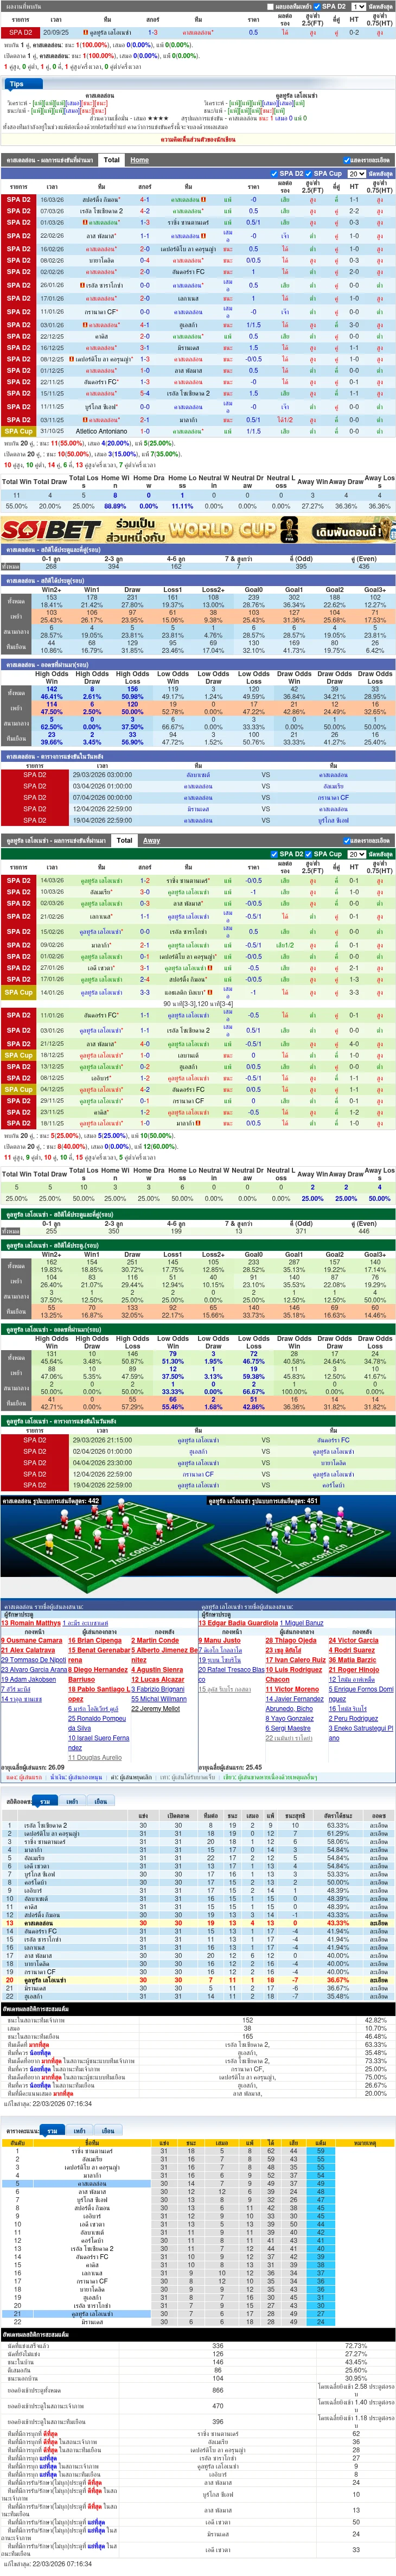Open player 21 Alex Calatrava link
Image resolution: width=396 pixels, height=2576 pixels.
tap(28, 1650)
